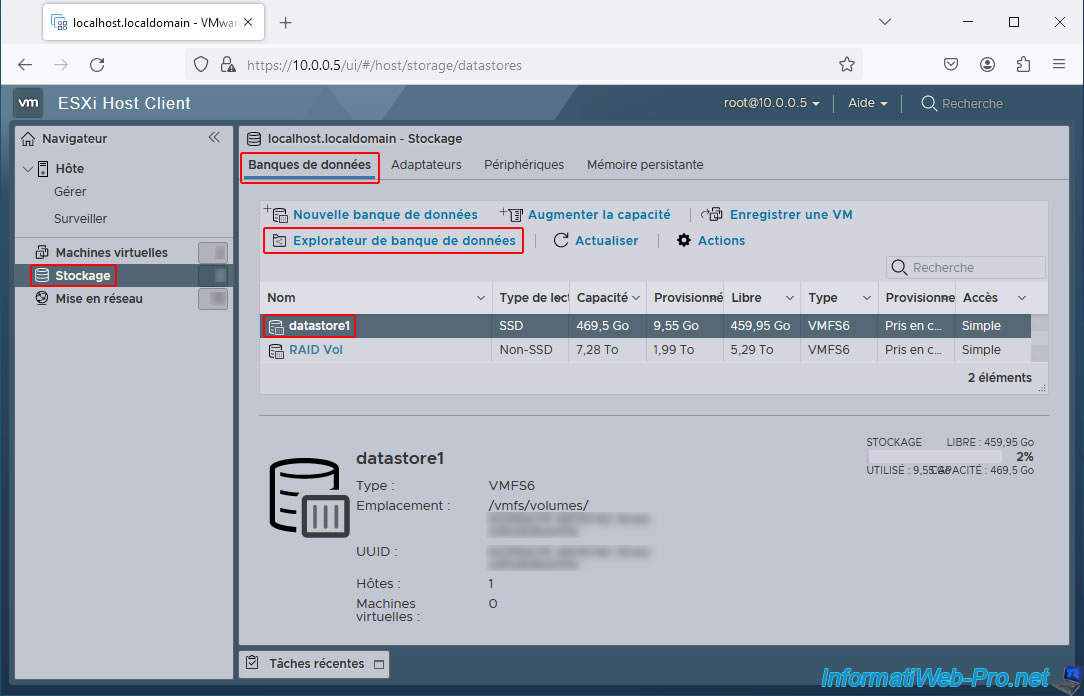The width and height of the screenshot is (1084, 696).
Task: Collapse the Hôte tree node
Action: tap(27, 168)
